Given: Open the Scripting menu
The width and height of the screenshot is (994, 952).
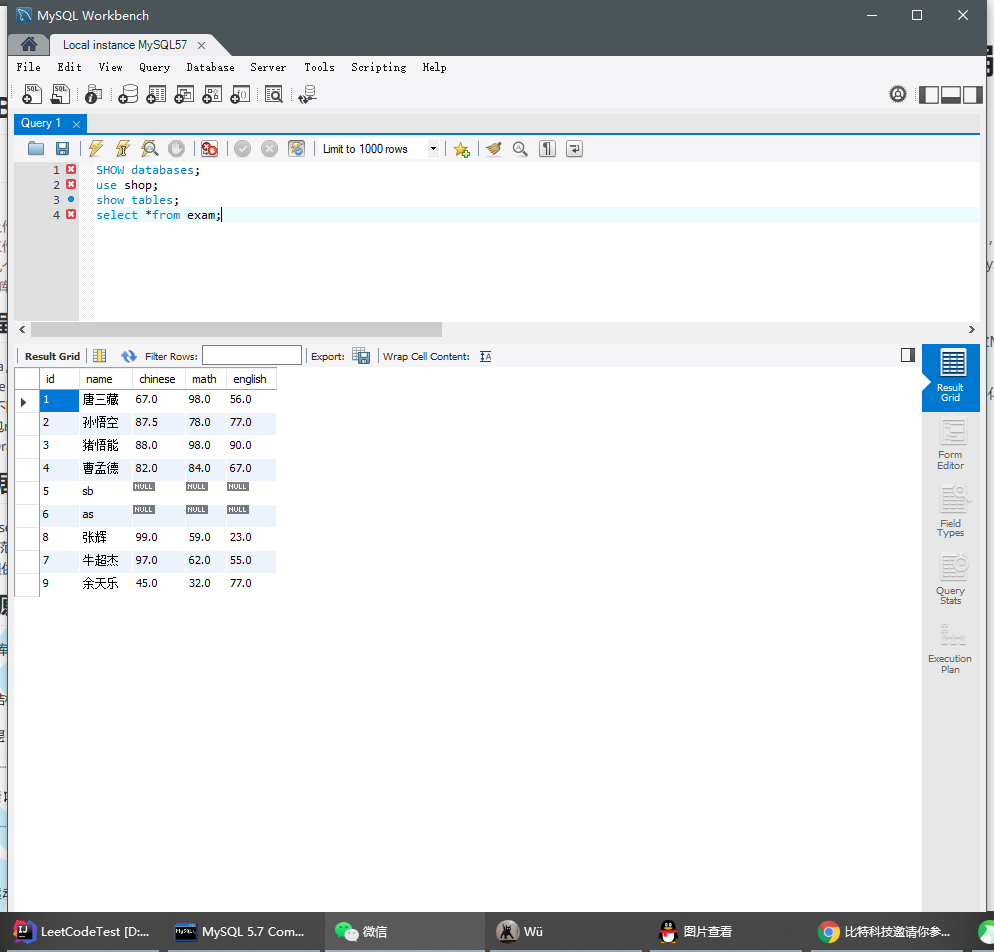Looking at the screenshot, I should (378, 67).
